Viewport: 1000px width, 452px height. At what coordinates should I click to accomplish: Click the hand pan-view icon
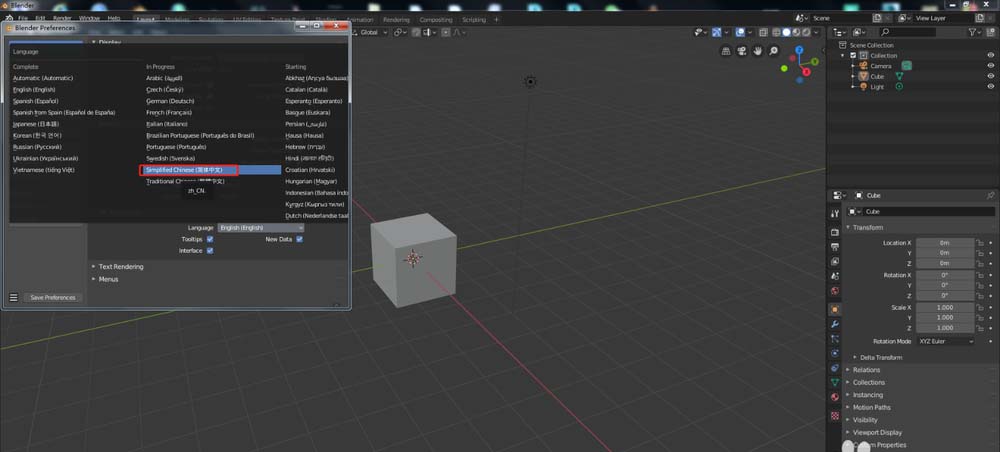[x=758, y=51]
